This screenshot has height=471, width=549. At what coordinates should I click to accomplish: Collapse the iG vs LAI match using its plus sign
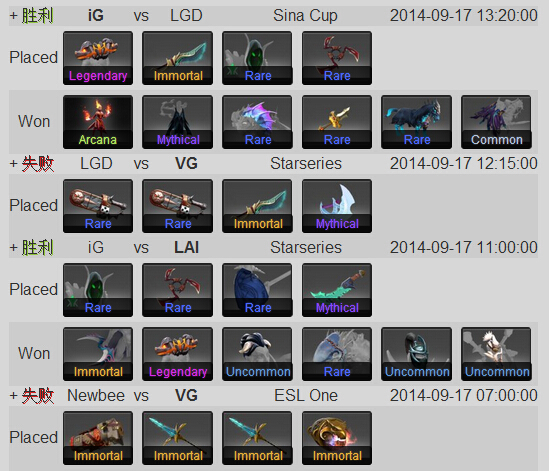13,248
